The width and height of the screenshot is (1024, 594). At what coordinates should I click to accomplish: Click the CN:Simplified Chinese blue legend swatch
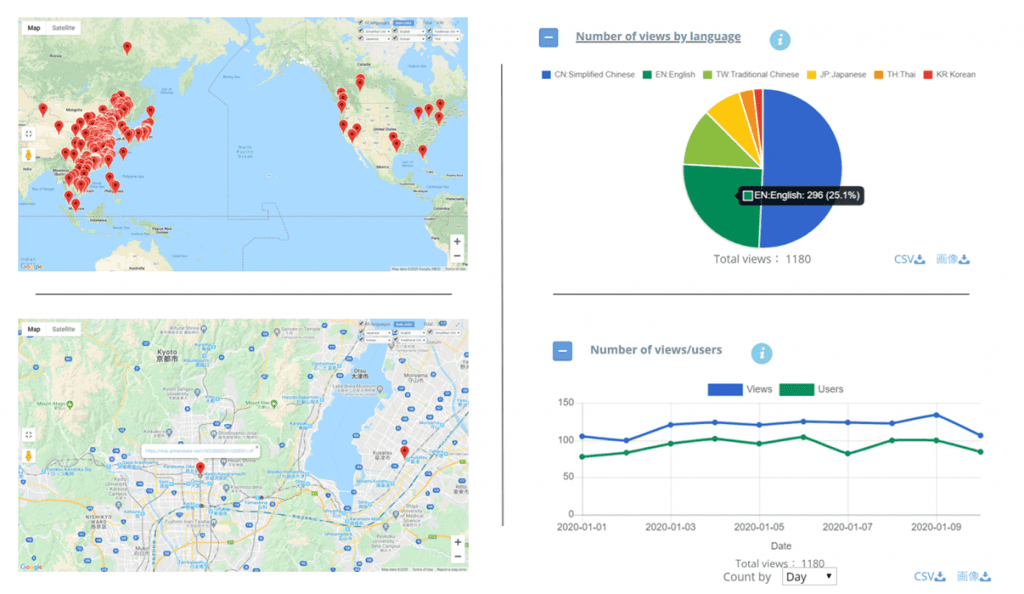pos(545,75)
